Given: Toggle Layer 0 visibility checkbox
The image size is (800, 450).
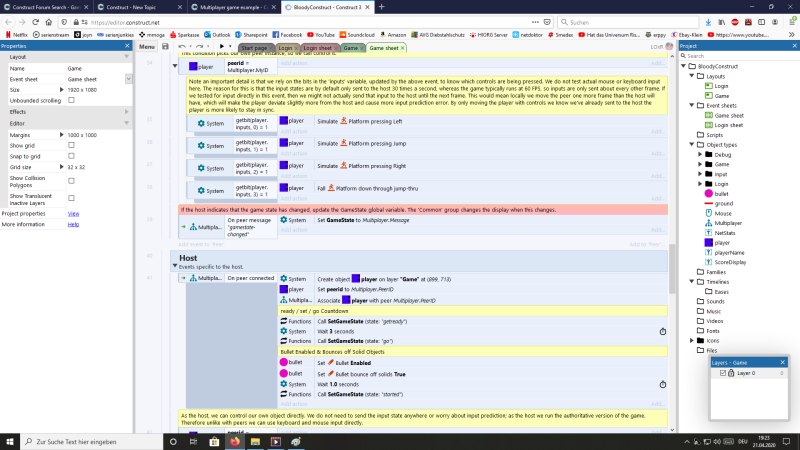Looking at the screenshot, I should click(723, 373).
